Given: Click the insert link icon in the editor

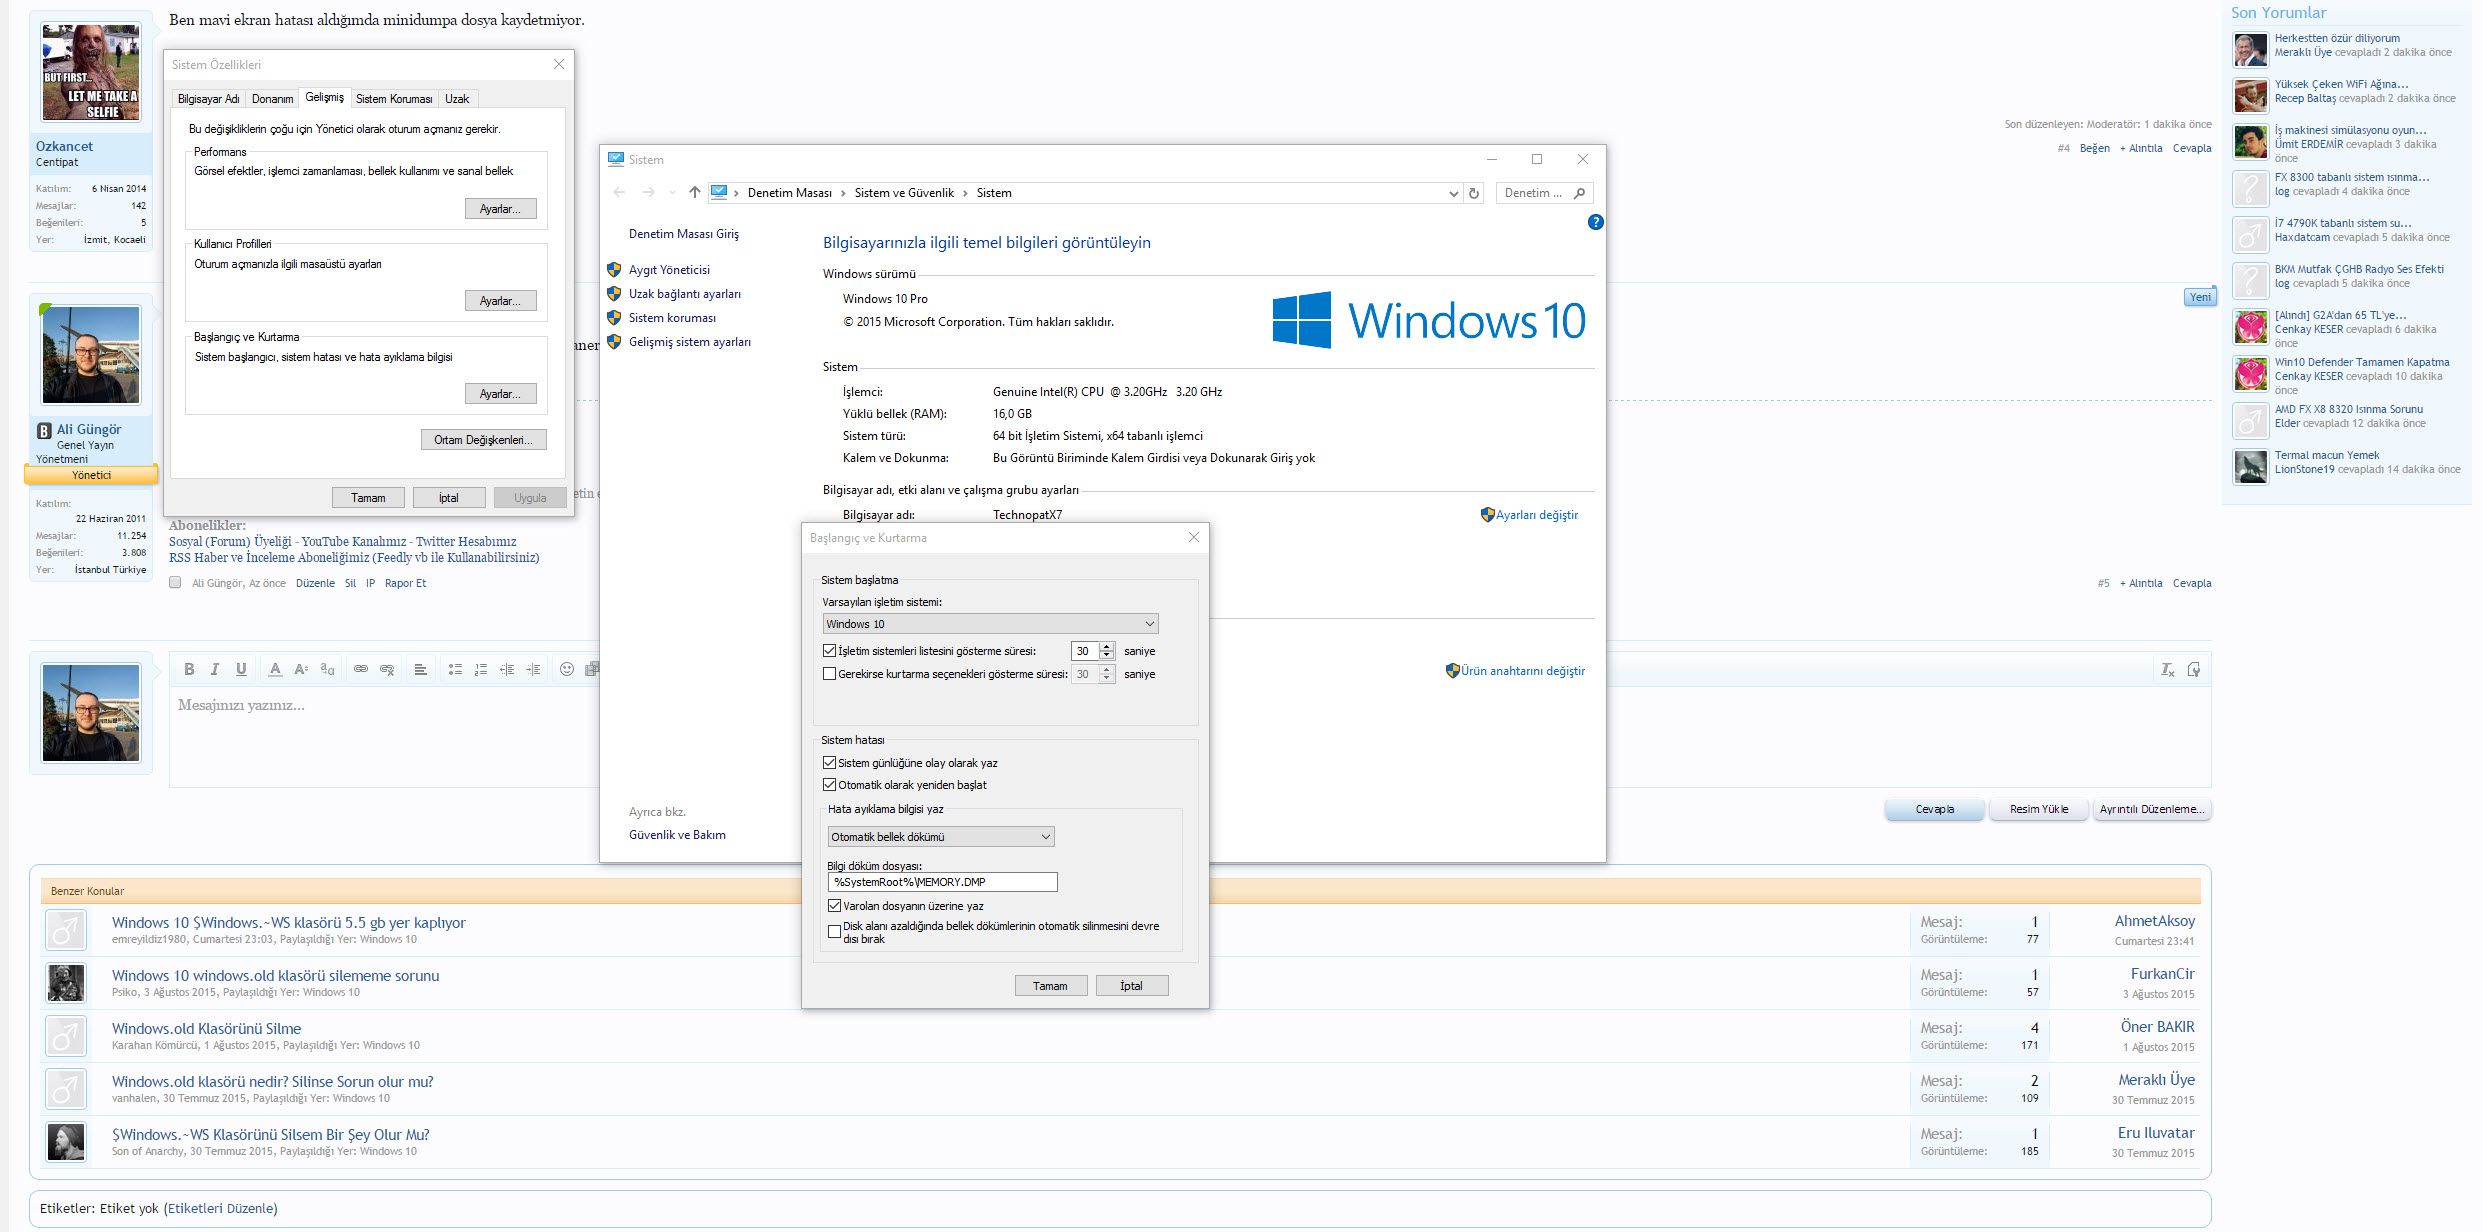Looking at the screenshot, I should click(361, 669).
